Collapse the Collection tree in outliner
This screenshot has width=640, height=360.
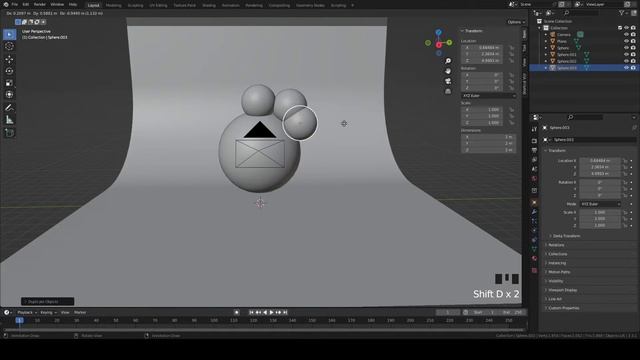click(540, 28)
